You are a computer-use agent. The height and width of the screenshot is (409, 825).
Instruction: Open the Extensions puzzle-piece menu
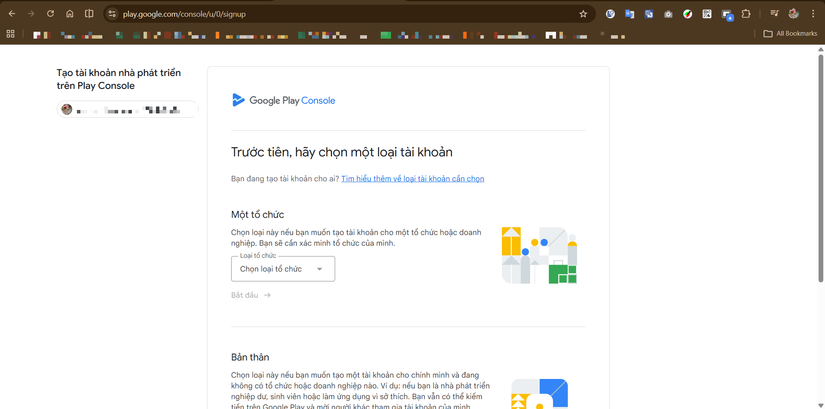[746, 14]
